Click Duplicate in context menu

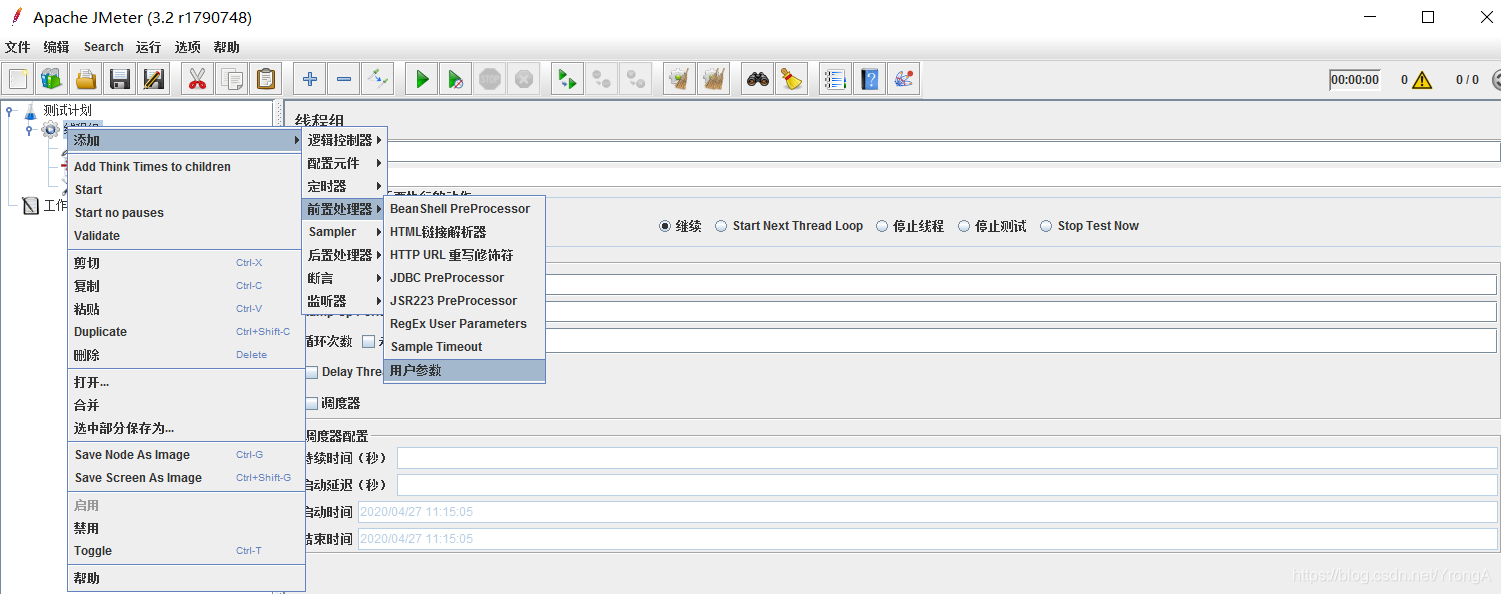point(186,332)
